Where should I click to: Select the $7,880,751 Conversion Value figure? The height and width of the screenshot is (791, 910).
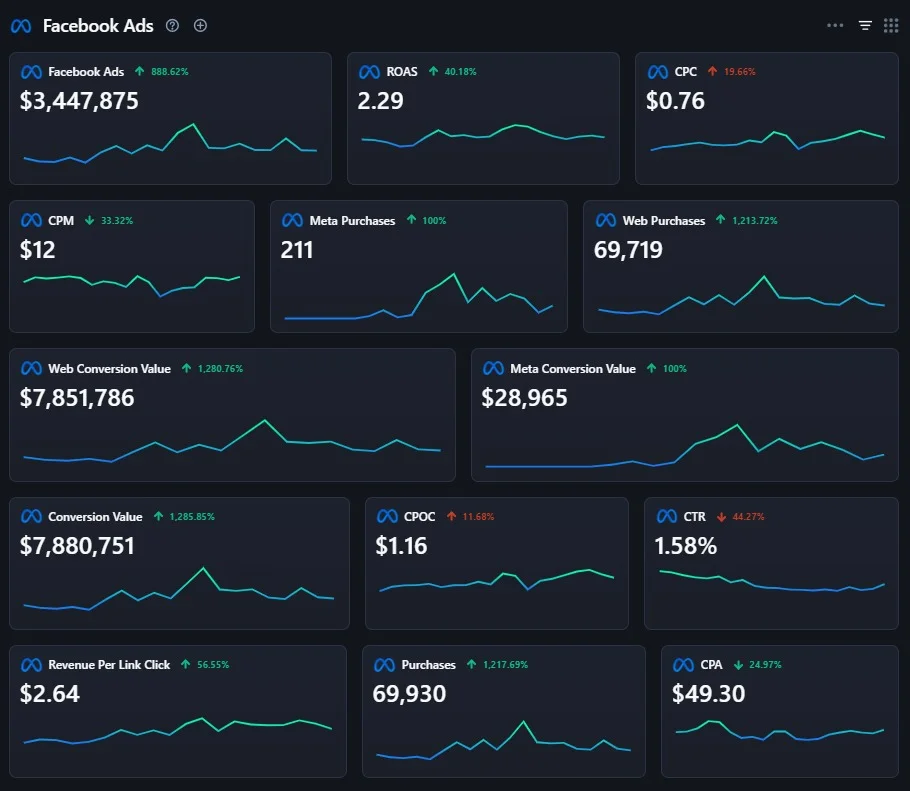point(77,546)
